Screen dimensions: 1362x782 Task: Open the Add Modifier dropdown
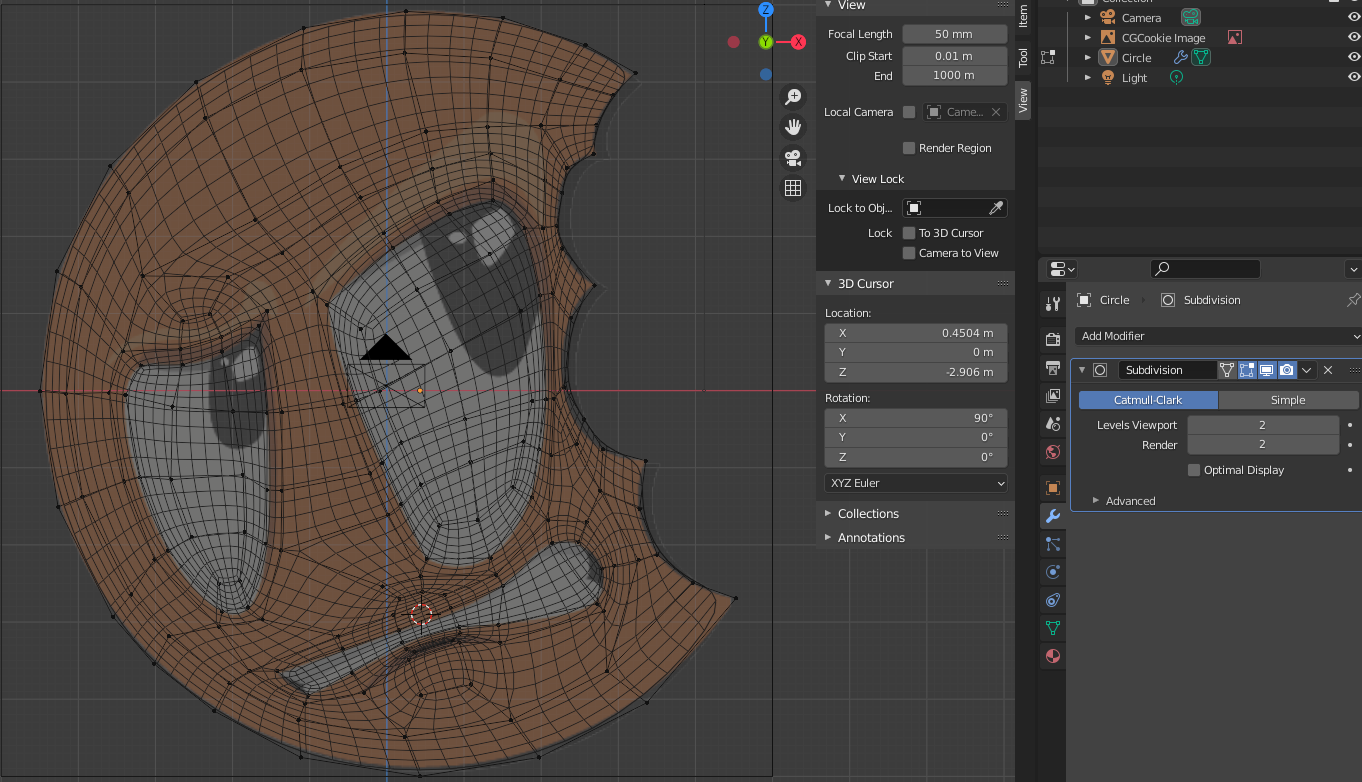[x=1215, y=336]
